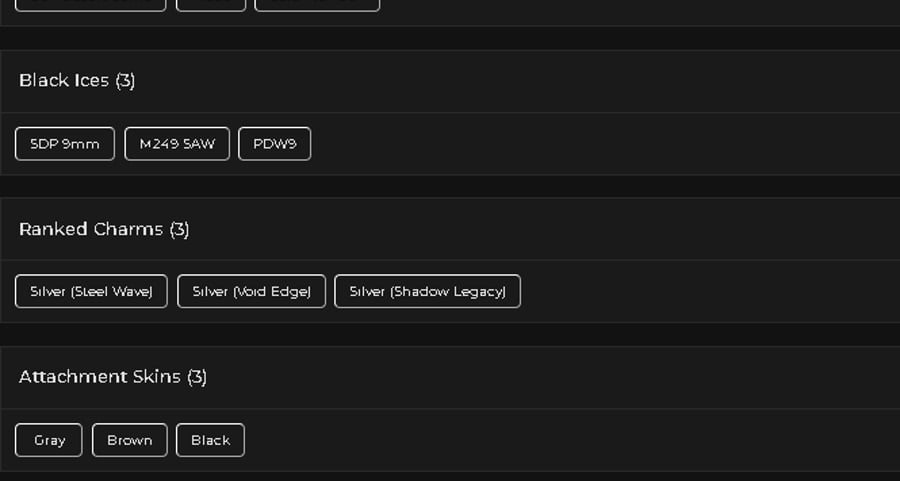900x481 pixels.
Task: Open Silver (Shadow Legacy) charm tag
Action: (x=428, y=291)
